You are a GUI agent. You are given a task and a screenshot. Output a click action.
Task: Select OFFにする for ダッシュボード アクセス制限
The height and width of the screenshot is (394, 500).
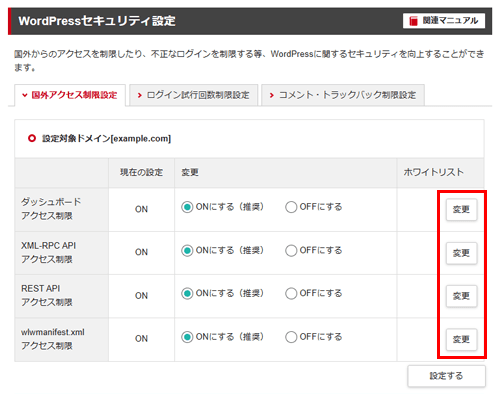point(291,207)
